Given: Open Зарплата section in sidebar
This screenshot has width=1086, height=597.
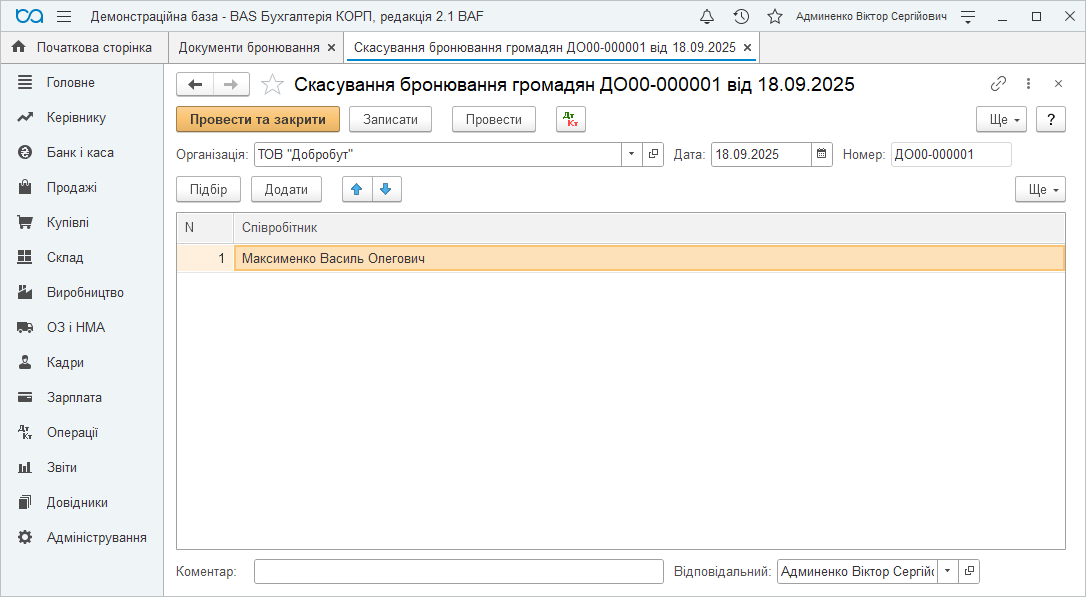Looking at the screenshot, I should click(x=74, y=397).
